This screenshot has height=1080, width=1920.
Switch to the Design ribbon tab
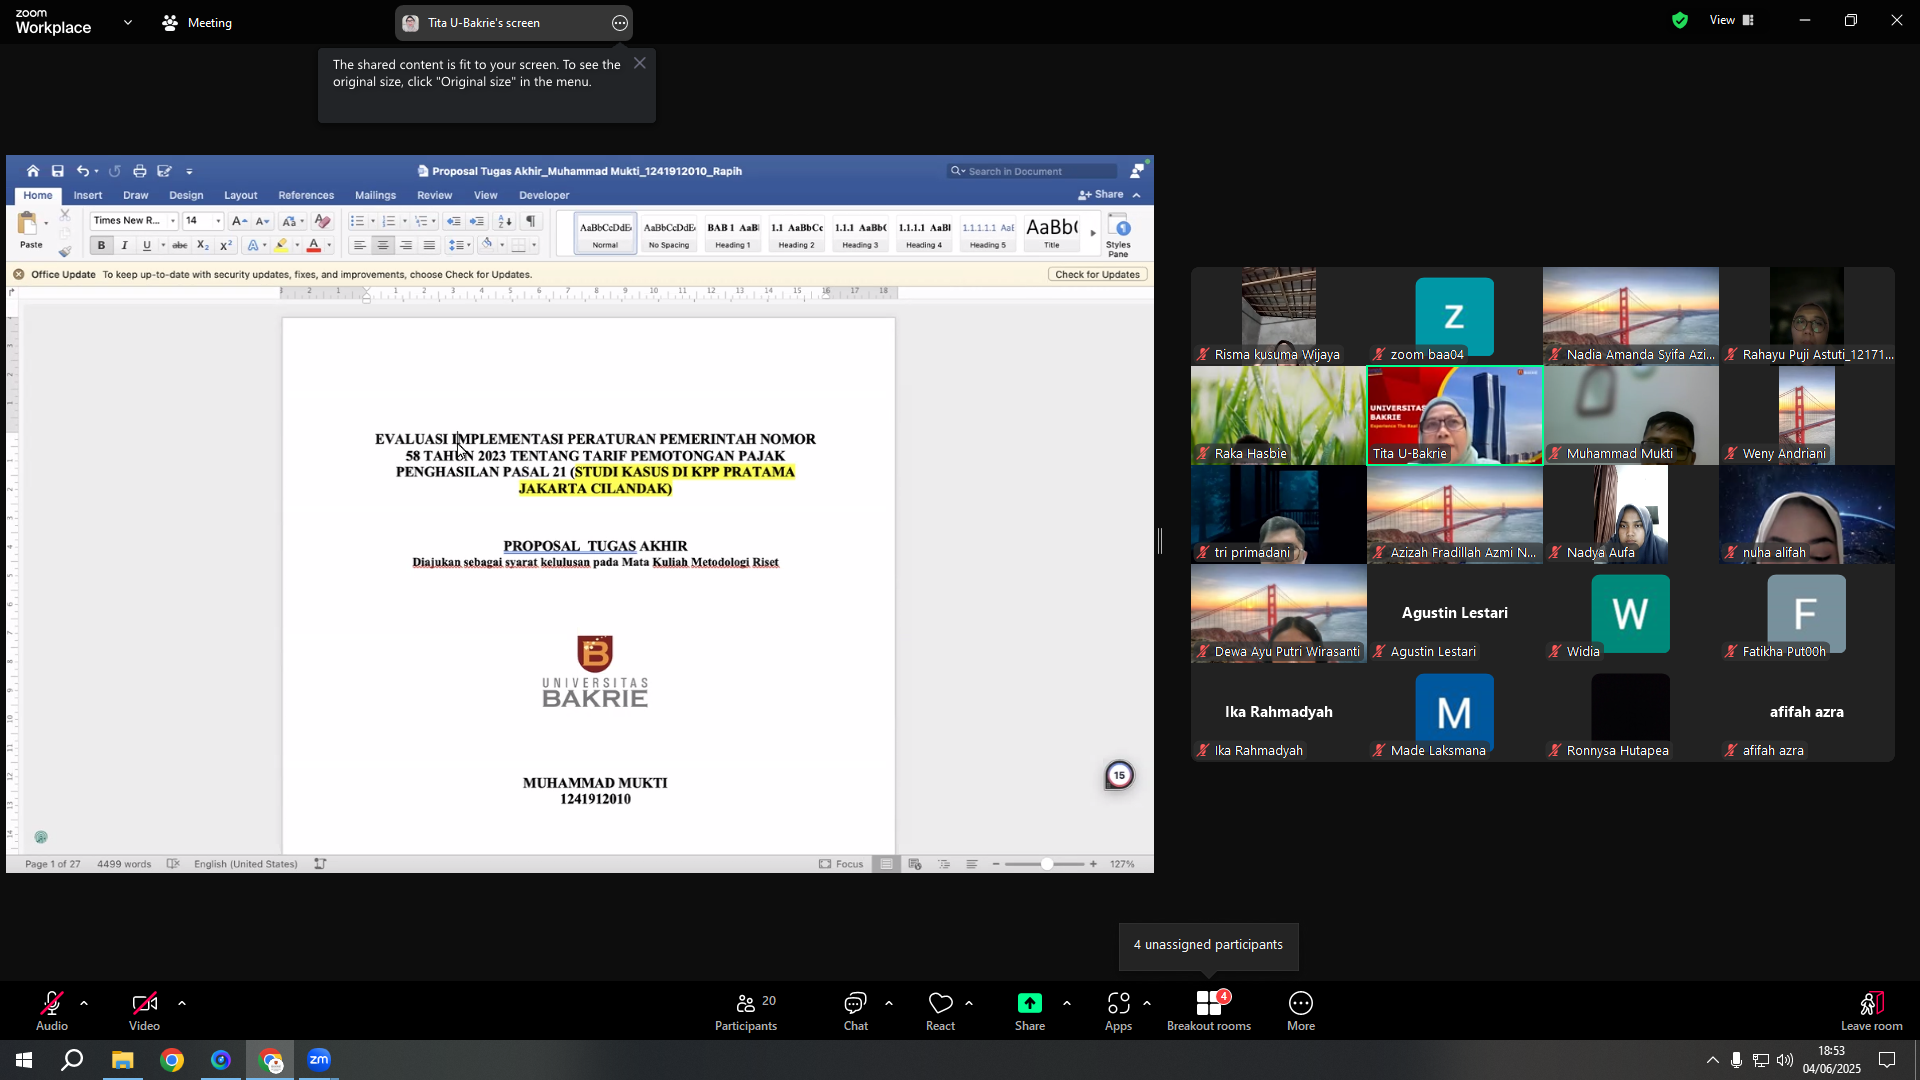(x=186, y=195)
